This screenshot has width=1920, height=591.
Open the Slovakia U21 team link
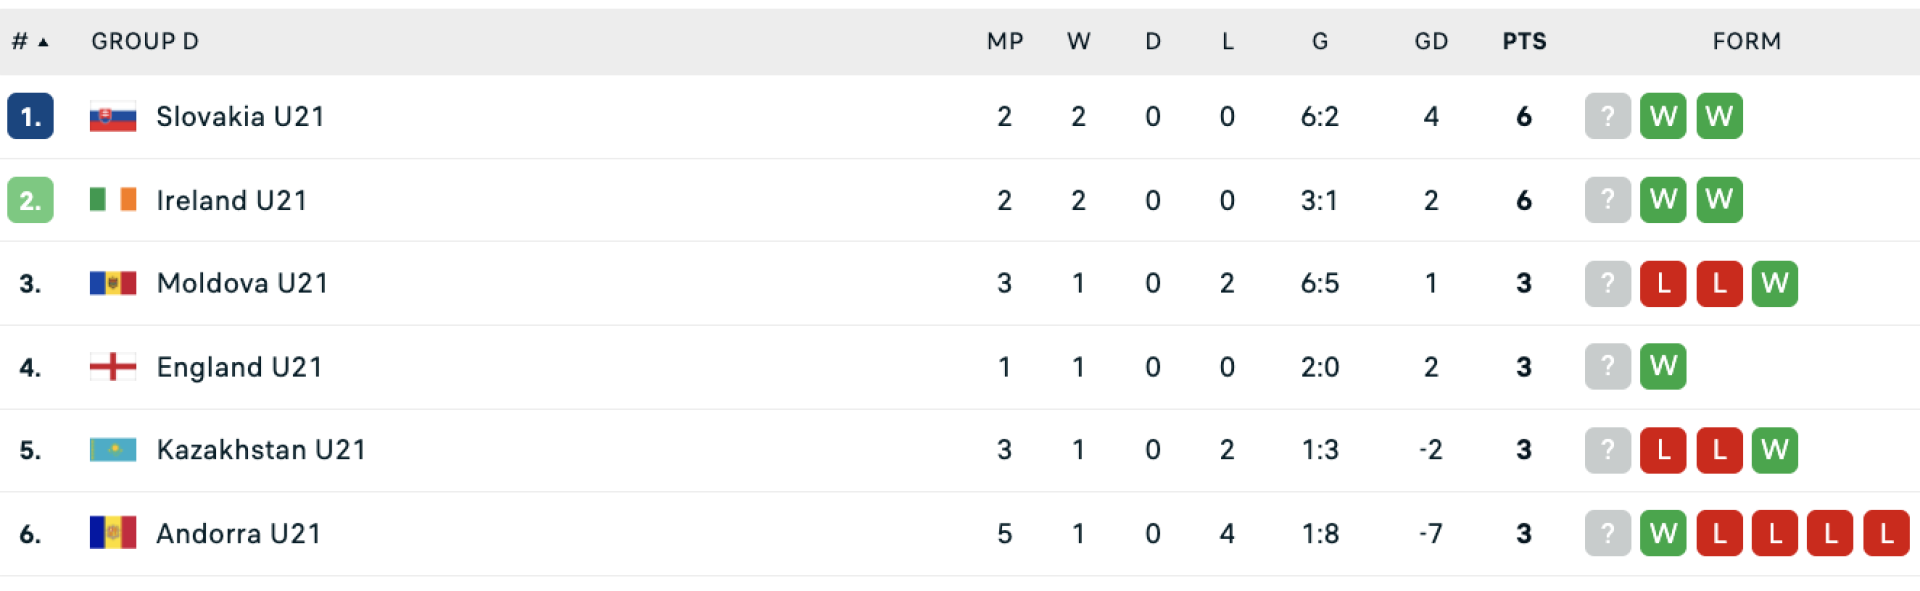pos(240,117)
